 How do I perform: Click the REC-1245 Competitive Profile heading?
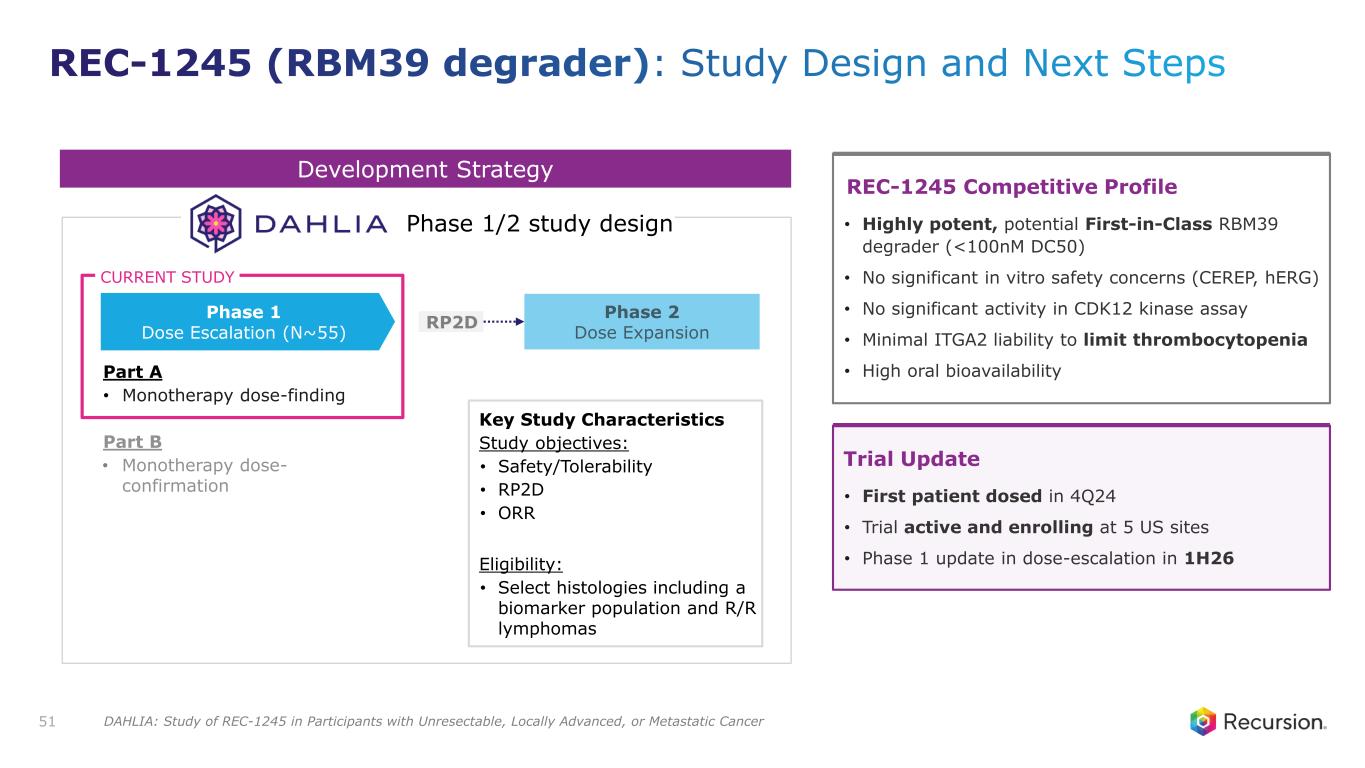(x=1011, y=187)
